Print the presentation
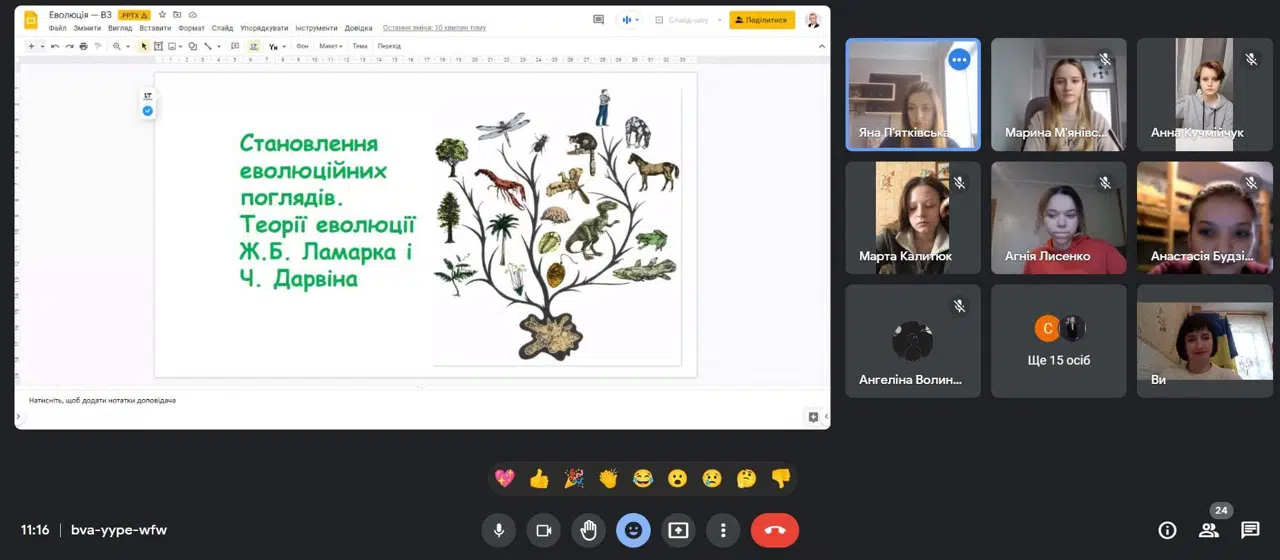This screenshot has width=1280, height=560. tap(83, 46)
